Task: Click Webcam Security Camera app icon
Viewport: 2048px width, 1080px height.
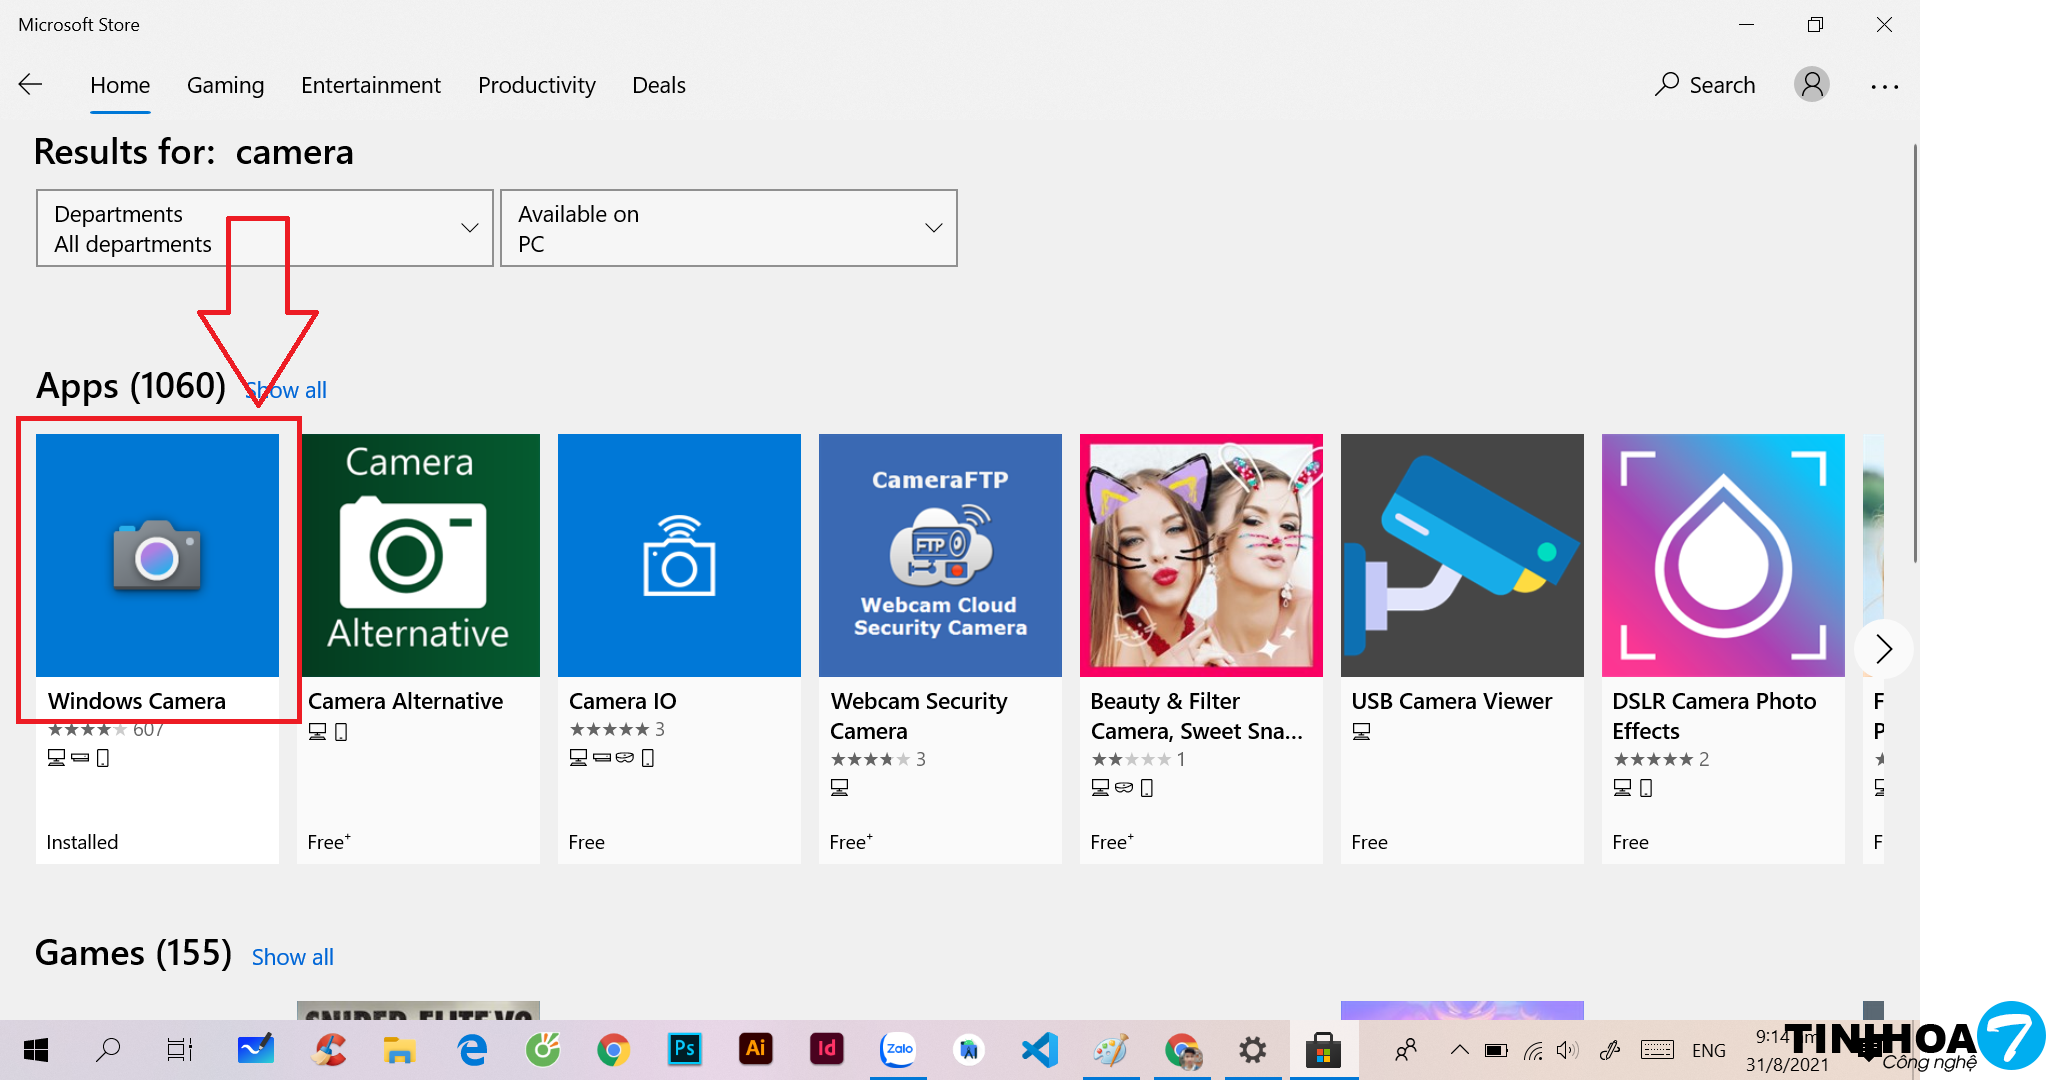Action: click(940, 555)
